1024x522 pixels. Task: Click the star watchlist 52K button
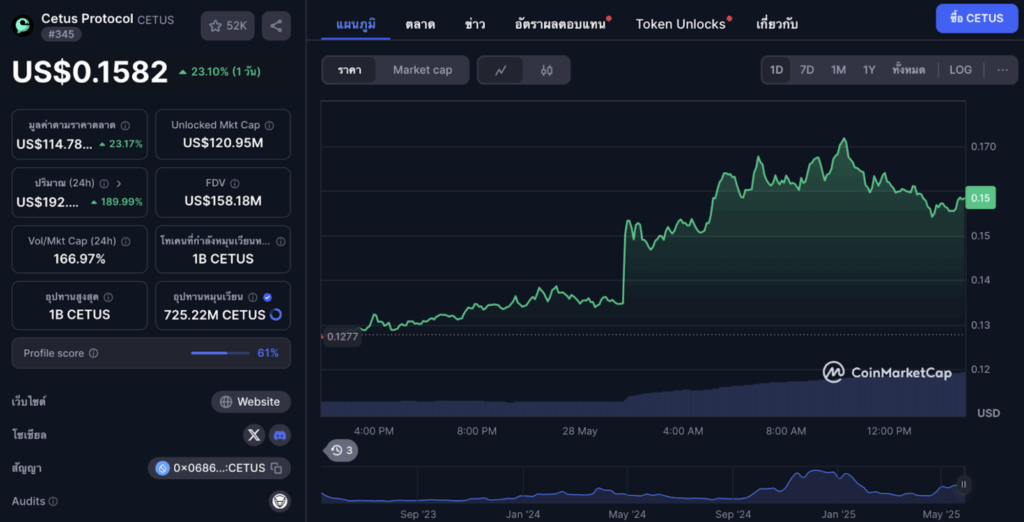point(227,26)
